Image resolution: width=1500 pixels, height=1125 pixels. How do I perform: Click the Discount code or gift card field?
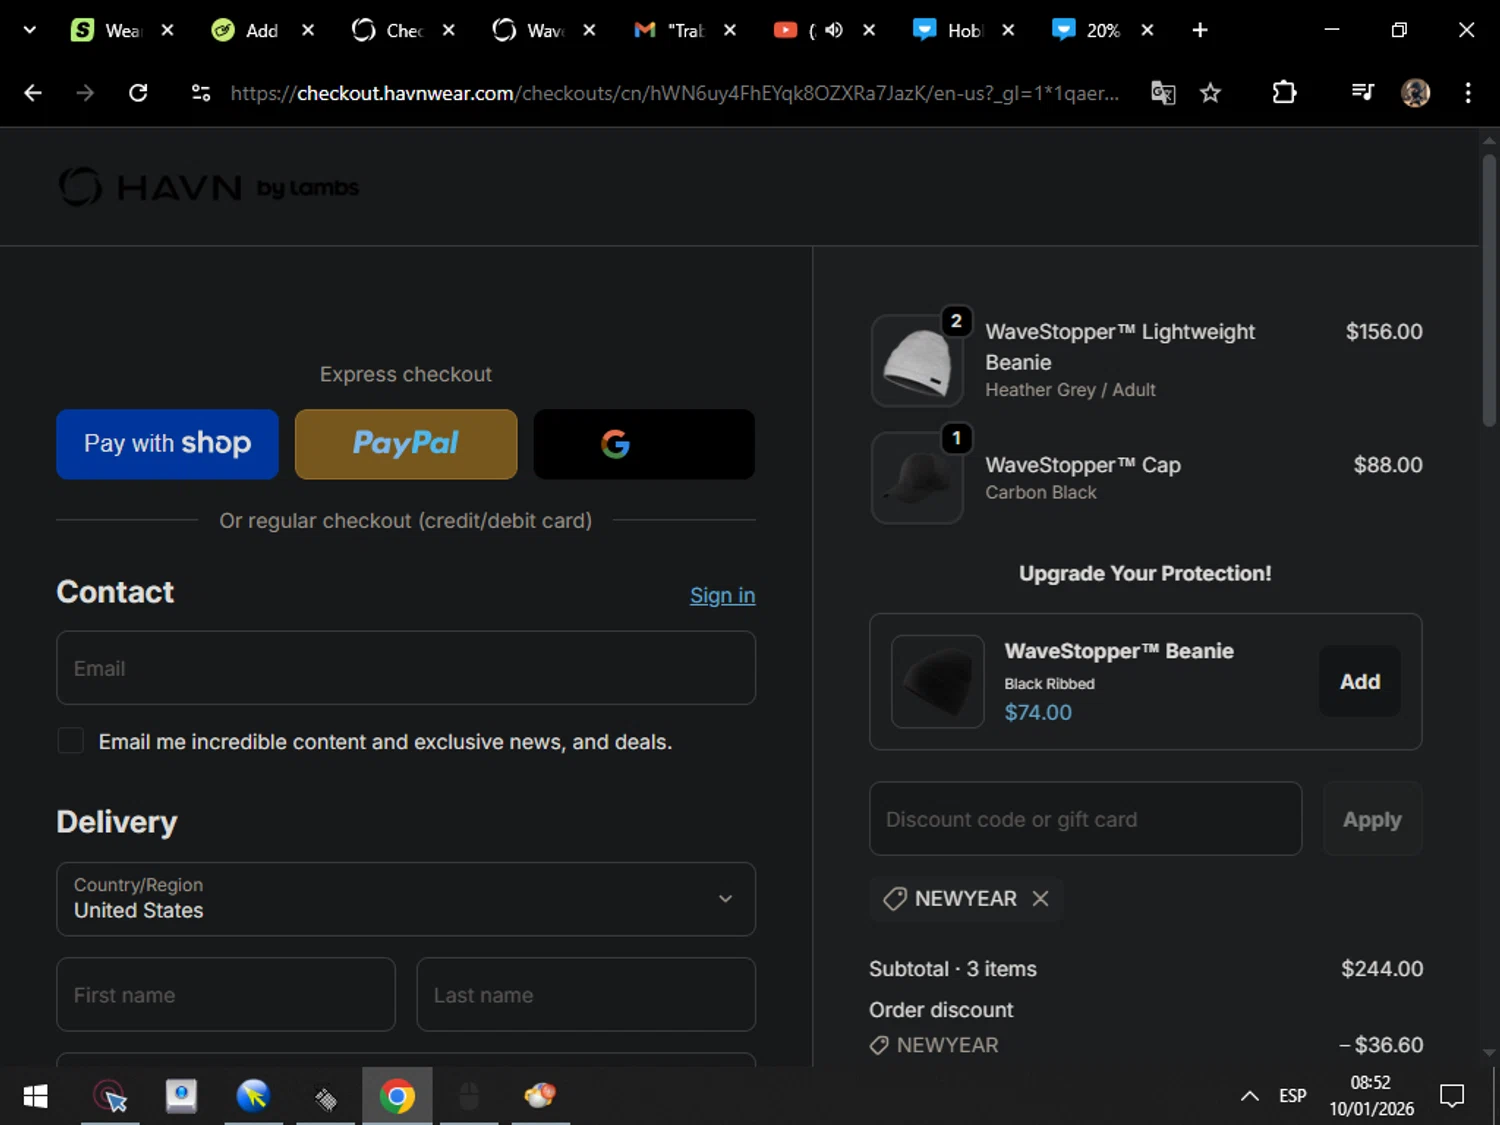coord(1086,819)
